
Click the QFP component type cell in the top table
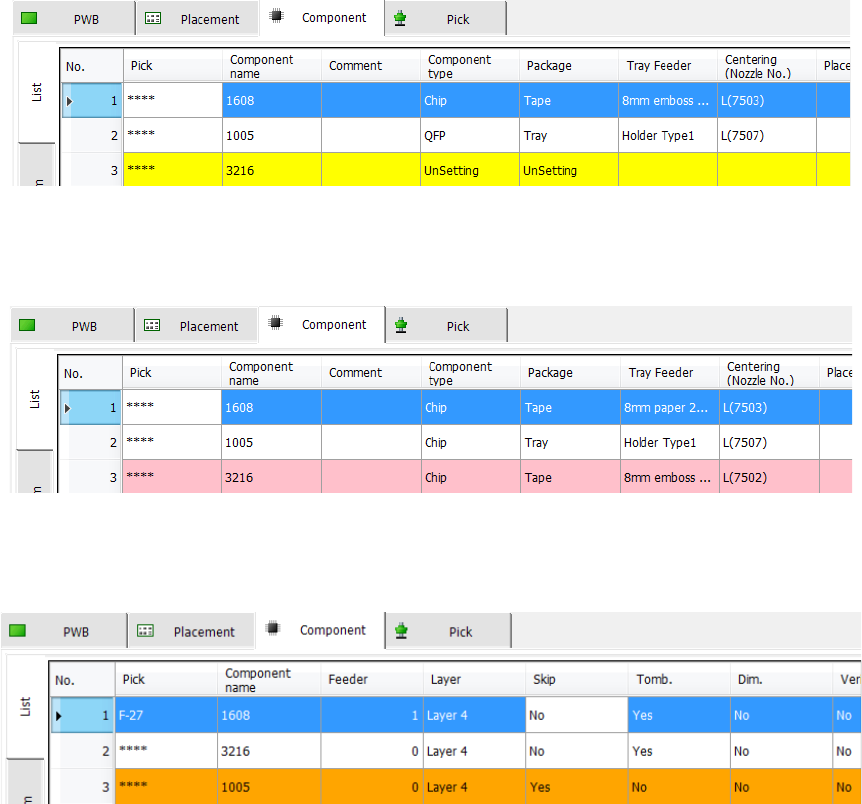(x=469, y=135)
